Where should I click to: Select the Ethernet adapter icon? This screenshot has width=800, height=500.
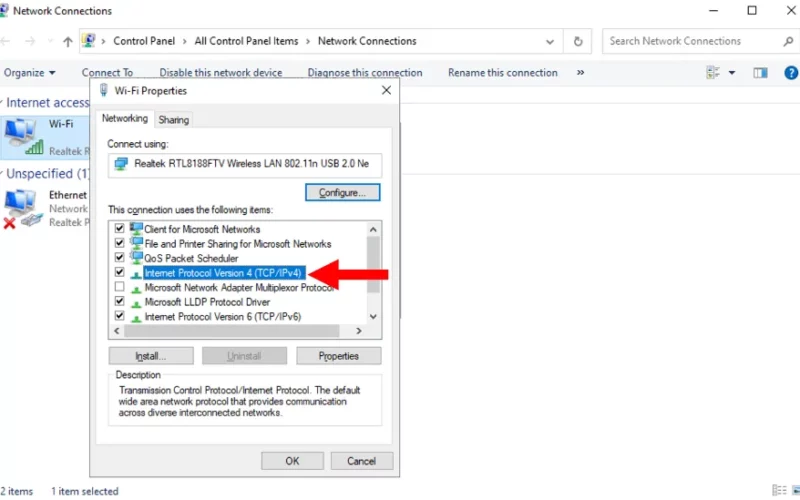tap(23, 209)
